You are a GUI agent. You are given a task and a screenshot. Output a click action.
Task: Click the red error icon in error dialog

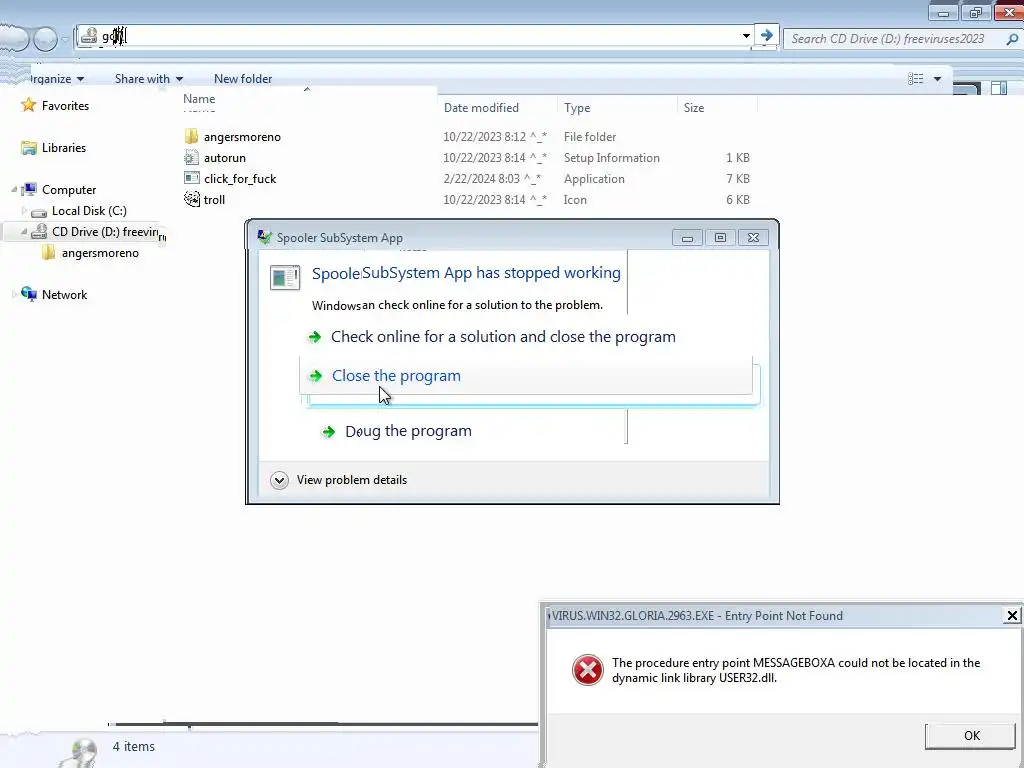click(588, 670)
